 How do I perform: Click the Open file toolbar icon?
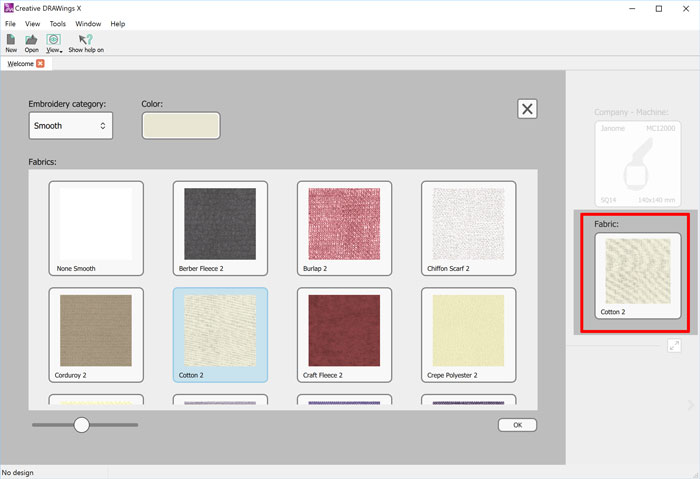pos(32,42)
